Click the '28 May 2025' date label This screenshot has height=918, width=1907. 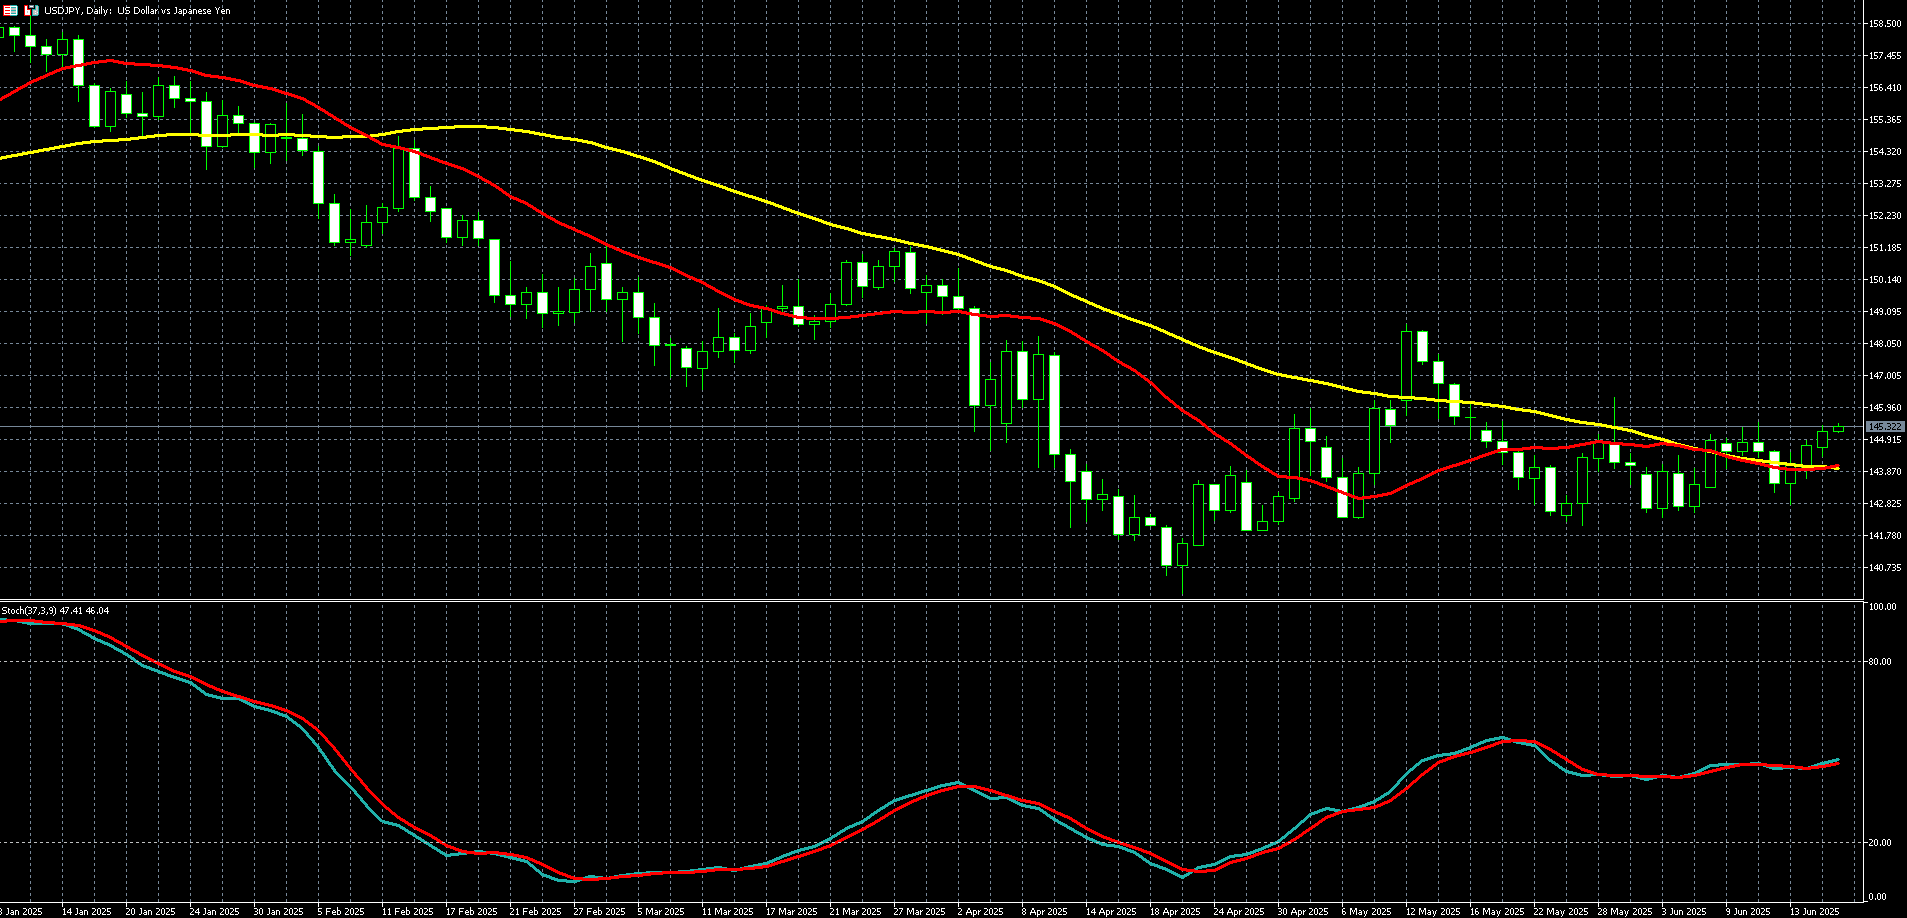[1624, 912]
